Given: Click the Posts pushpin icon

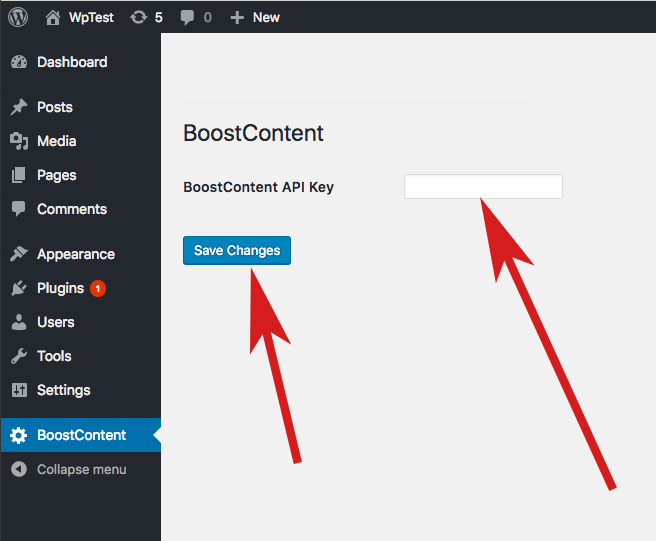Looking at the screenshot, I should tap(19, 107).
